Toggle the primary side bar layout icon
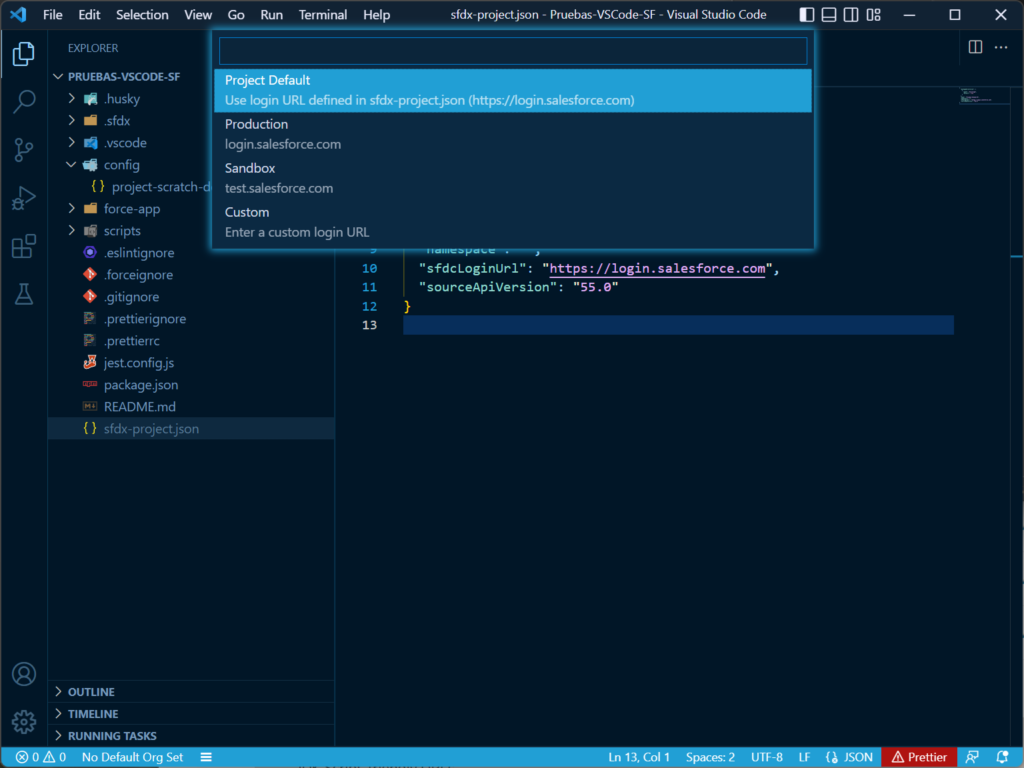The height and width of the screenshot is (768, 1024). (x=807, y=14)
